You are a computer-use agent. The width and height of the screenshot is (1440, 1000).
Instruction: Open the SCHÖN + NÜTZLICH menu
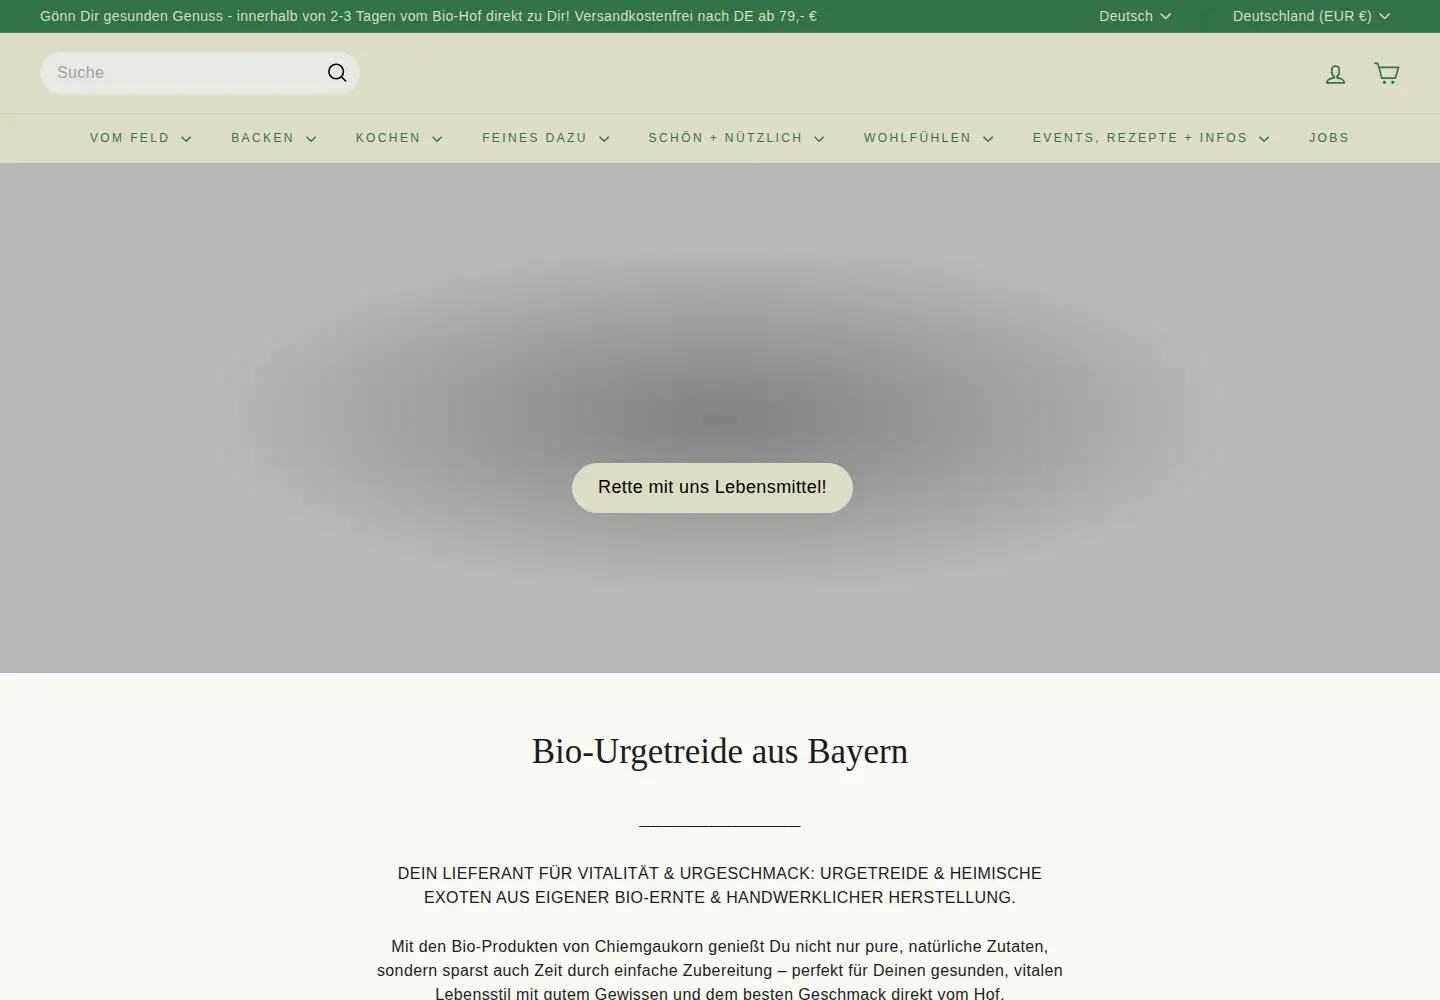click(736, 138)
